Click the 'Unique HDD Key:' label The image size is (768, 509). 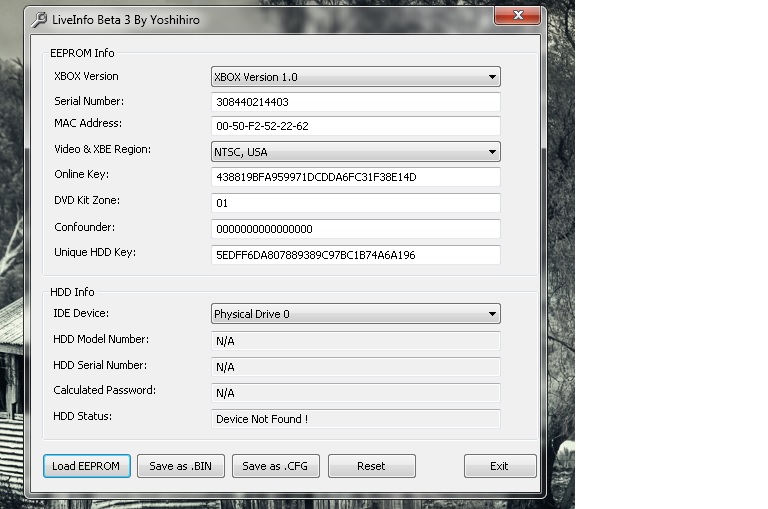[x=95, y=252]
